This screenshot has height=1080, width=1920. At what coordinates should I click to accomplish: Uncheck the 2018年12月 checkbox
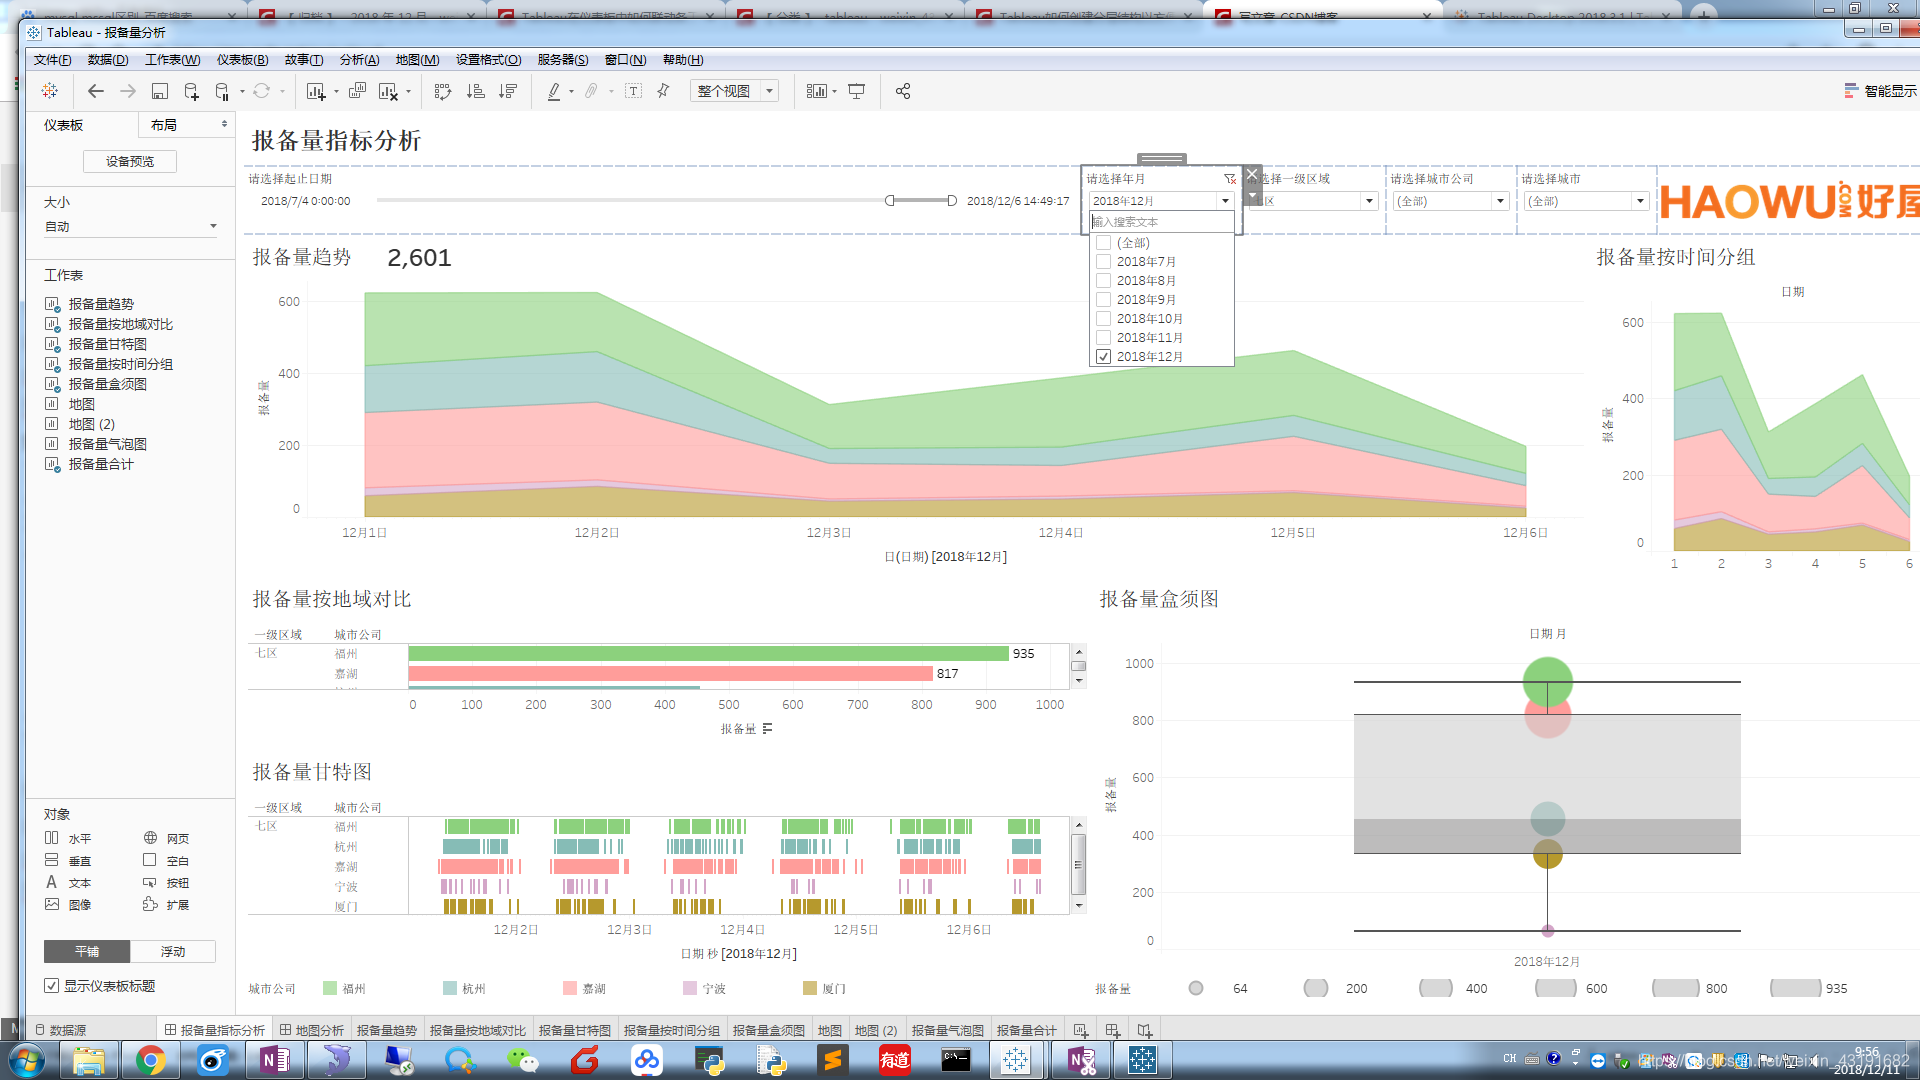pos(1103,357)
